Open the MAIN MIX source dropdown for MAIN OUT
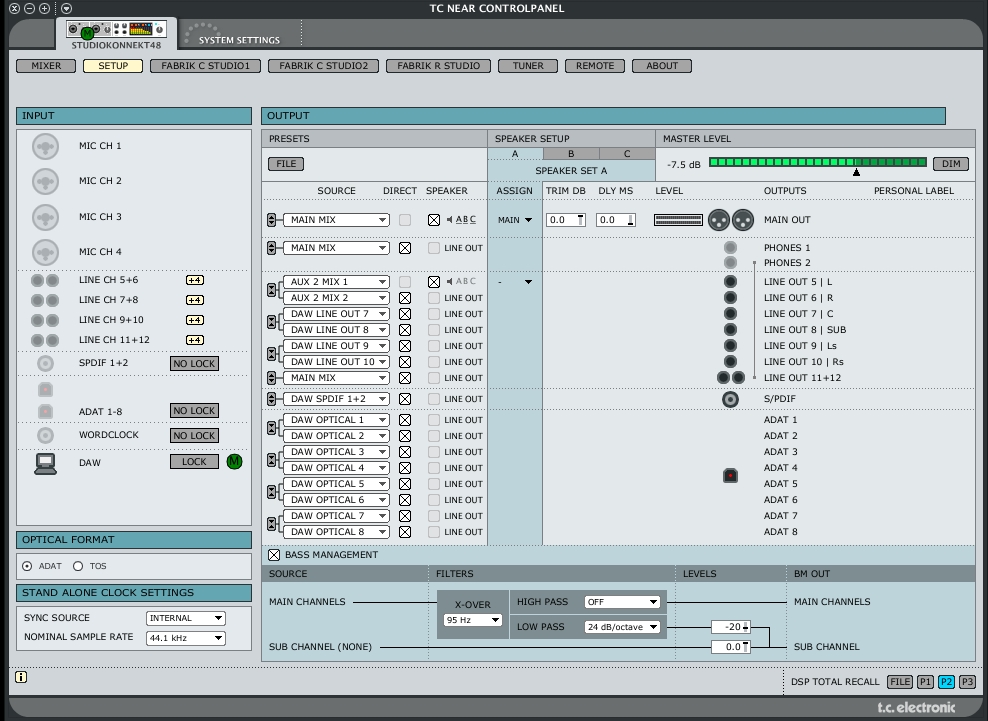988x721 pixels. tap(336, 220)
